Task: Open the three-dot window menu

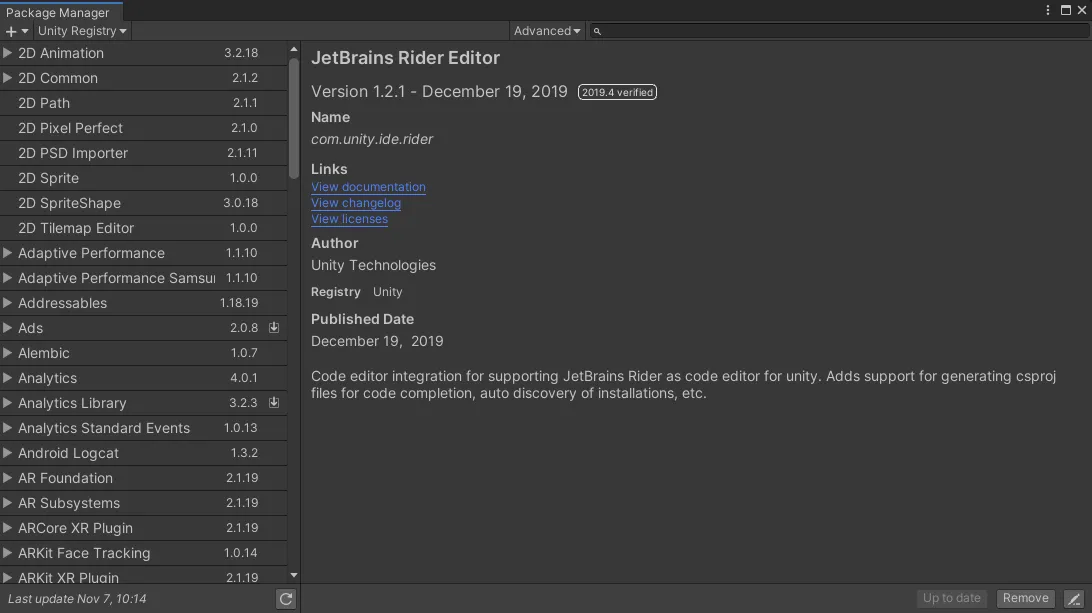Action: [x=1047, y=9]
